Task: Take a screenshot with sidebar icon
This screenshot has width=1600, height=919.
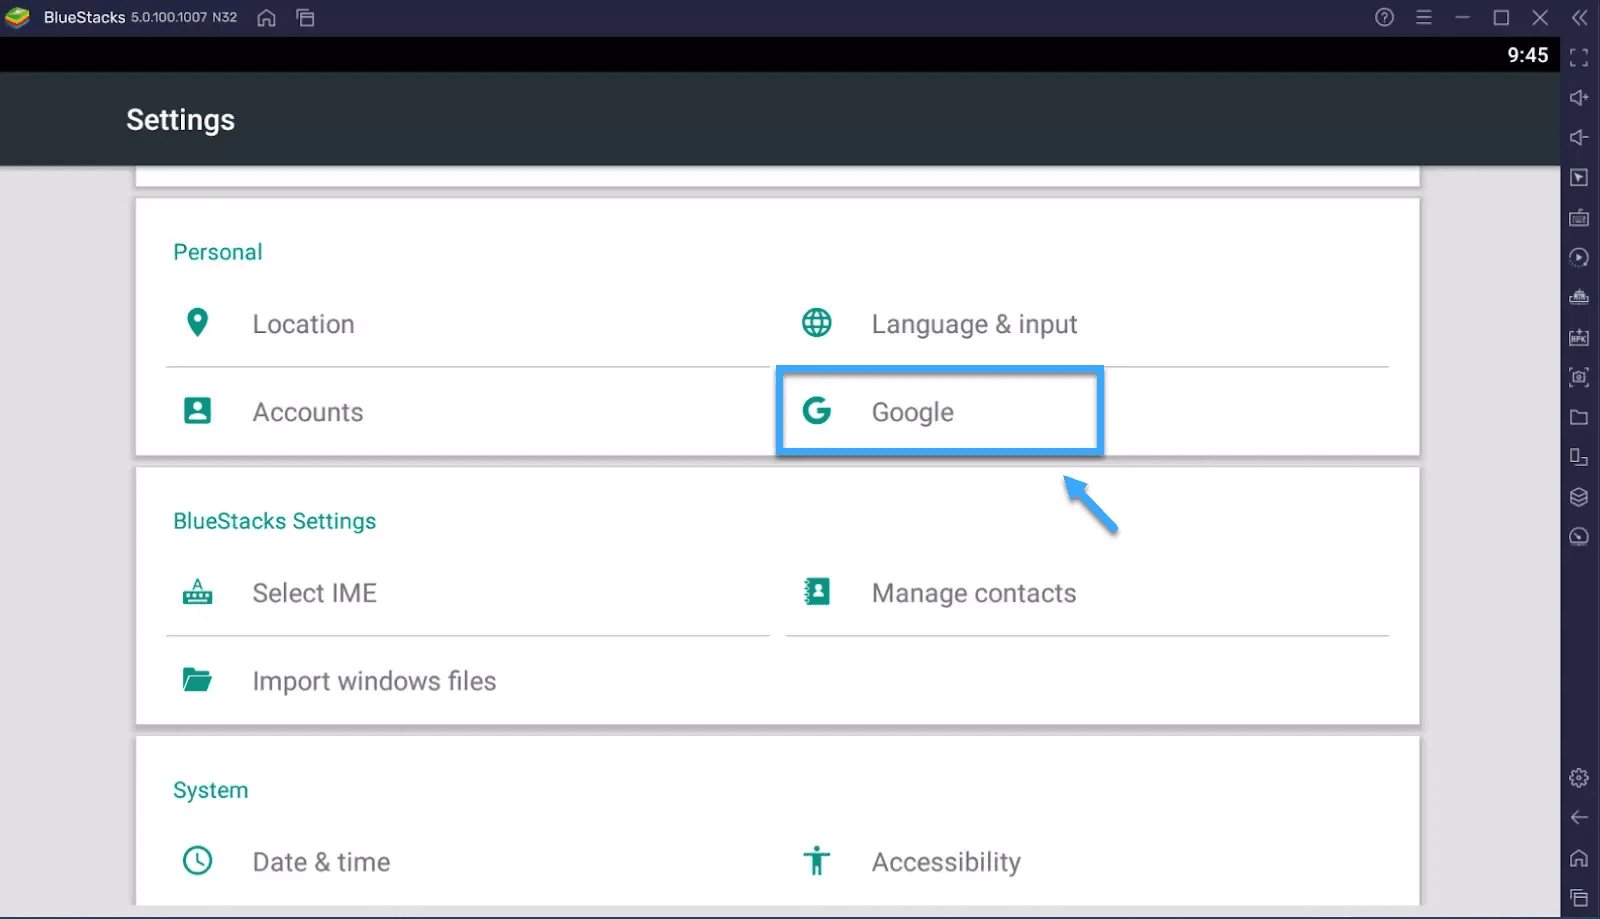Action: [1579, 377]
